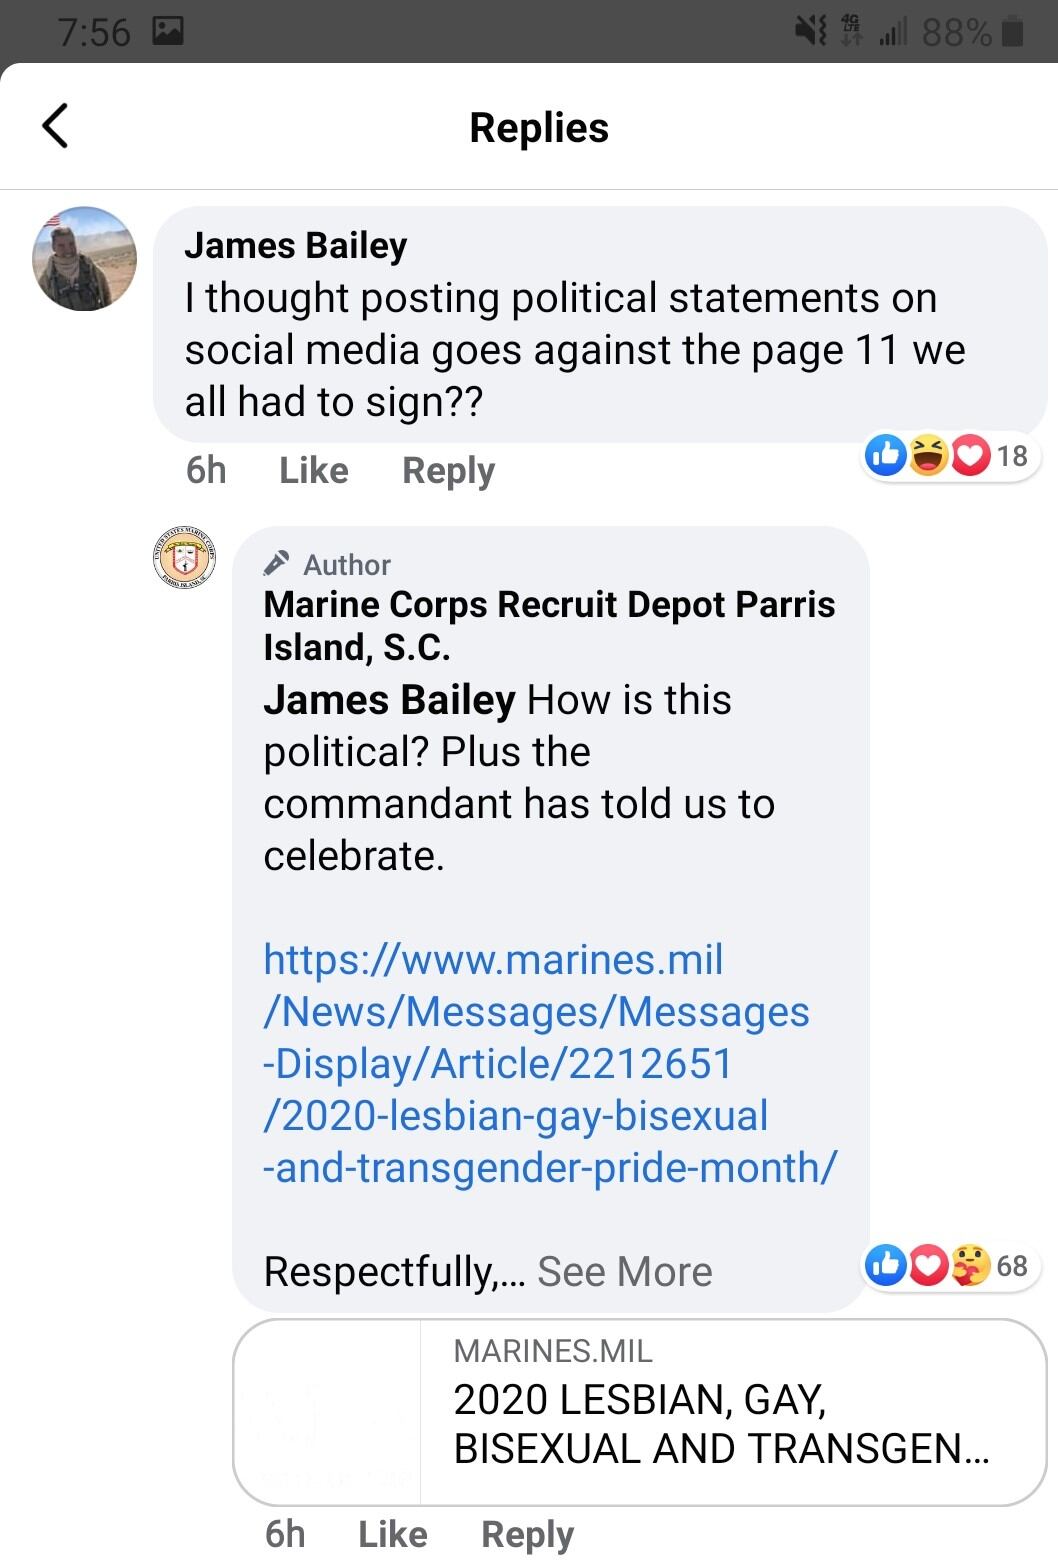
Task: Open James Bailey's profile picture
Action: coord(85,259)
